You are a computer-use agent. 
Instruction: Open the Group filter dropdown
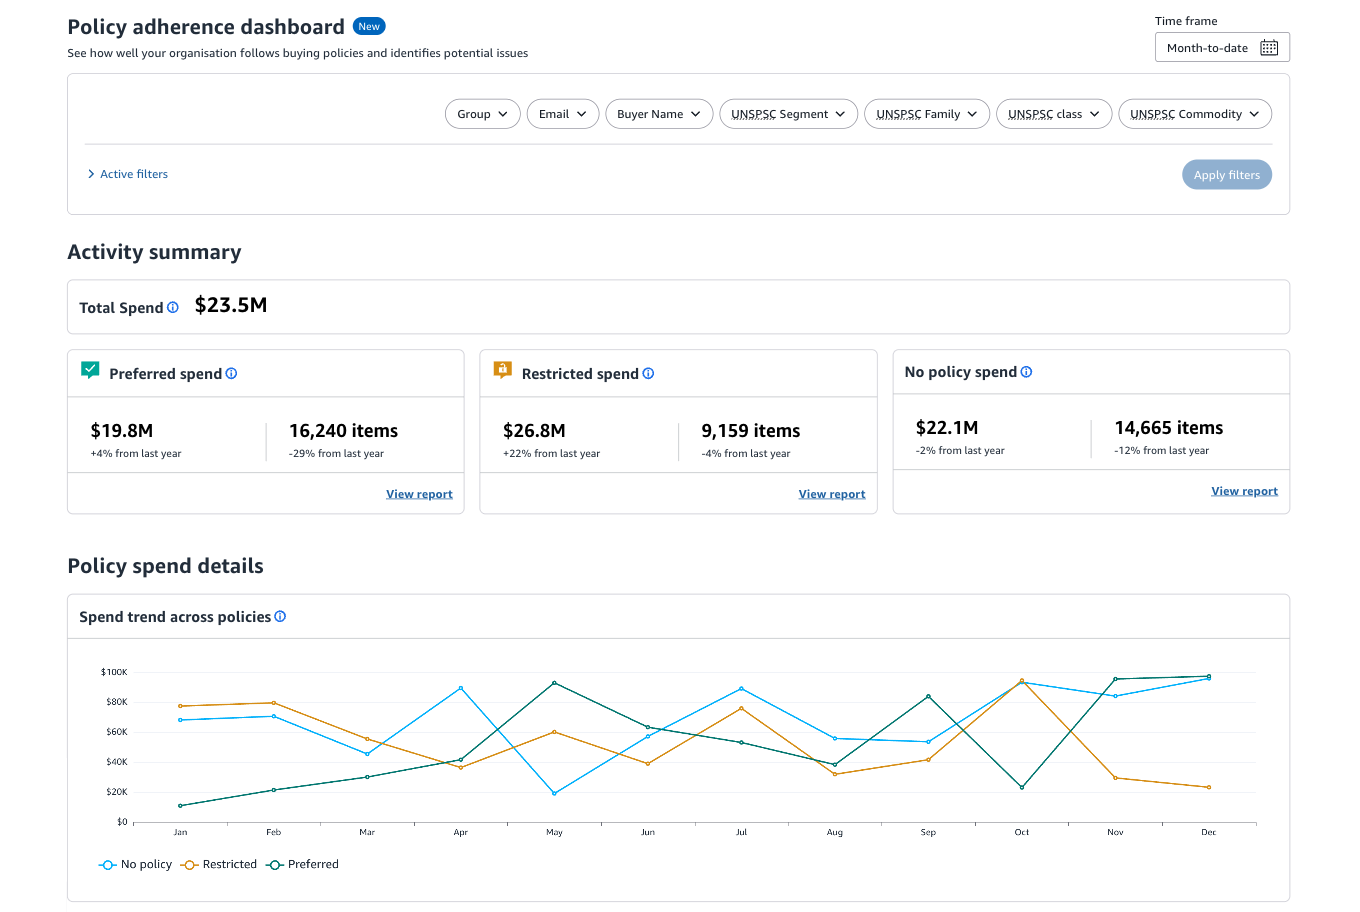[482, 113]
